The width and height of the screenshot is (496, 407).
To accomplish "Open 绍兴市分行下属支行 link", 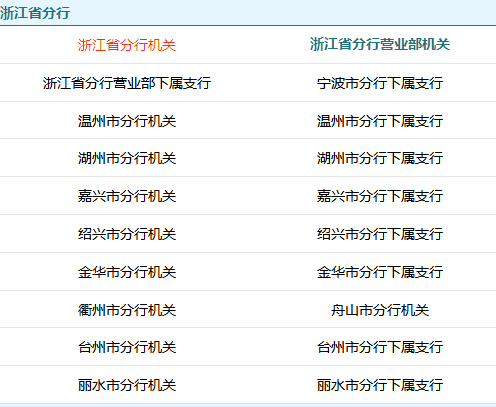I will click(380, 234).
